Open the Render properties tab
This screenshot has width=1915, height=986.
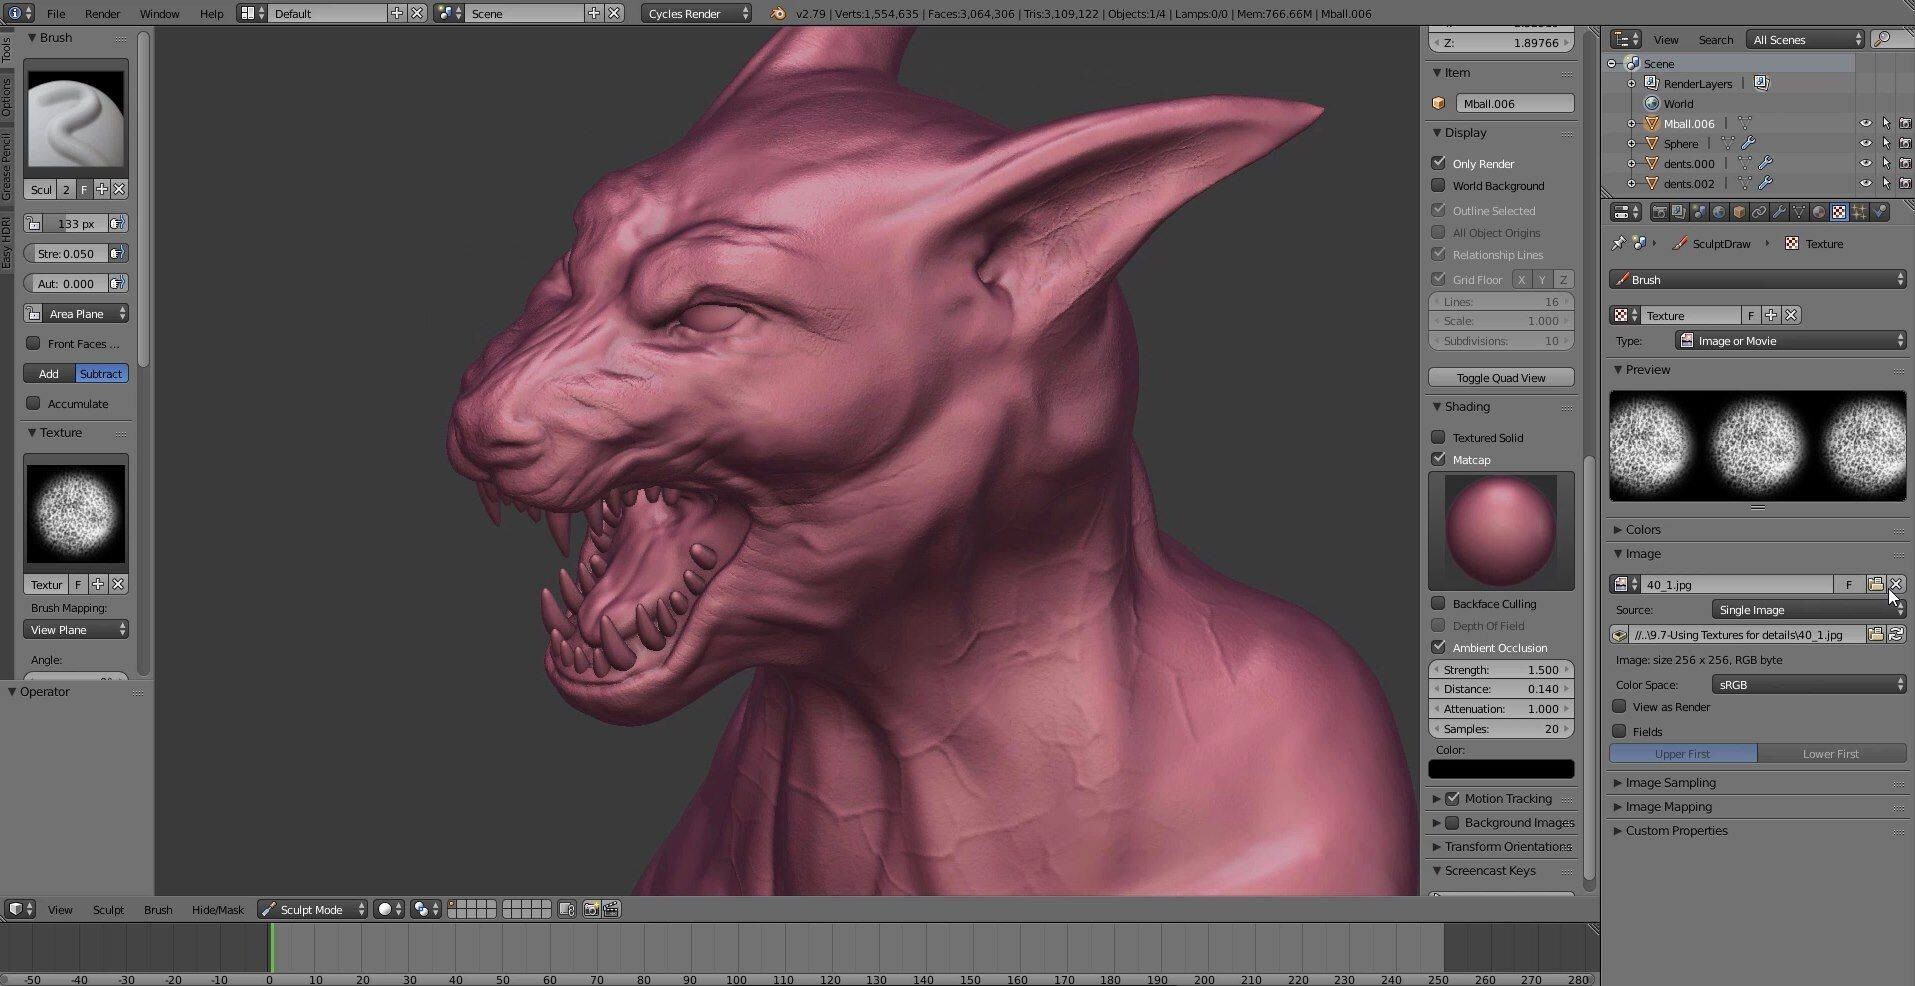pos(1661,211)
